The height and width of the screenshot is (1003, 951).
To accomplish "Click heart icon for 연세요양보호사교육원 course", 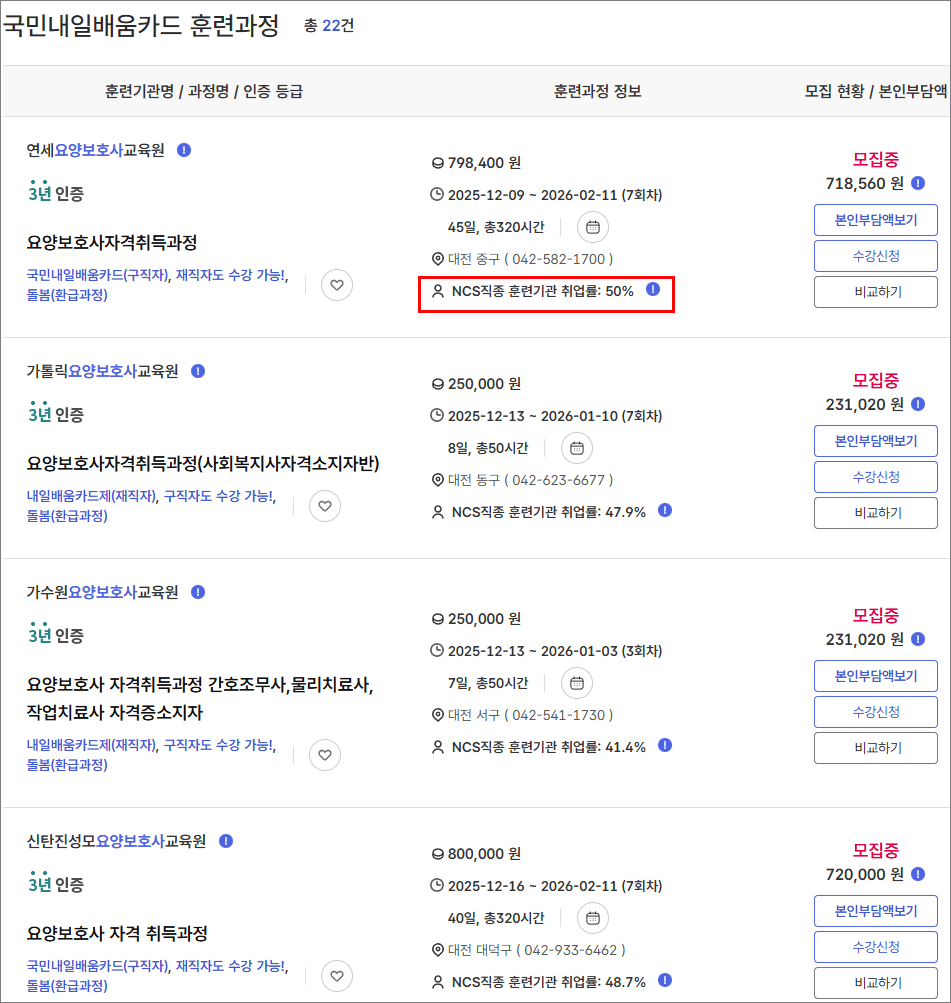I will tap(337, 286).
